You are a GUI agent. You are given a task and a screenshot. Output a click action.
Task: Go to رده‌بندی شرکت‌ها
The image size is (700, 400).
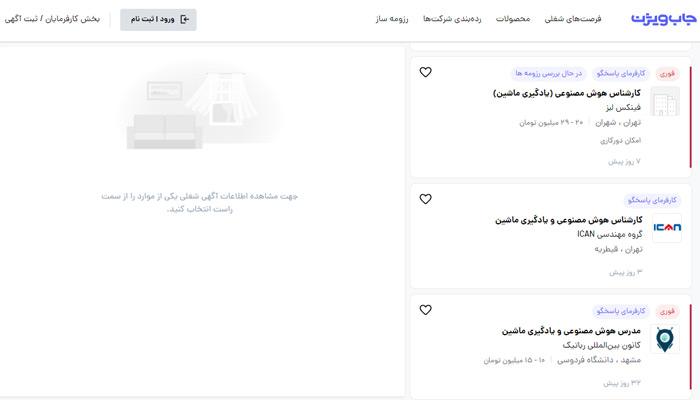pyautogui.click(x=452, y=19)
